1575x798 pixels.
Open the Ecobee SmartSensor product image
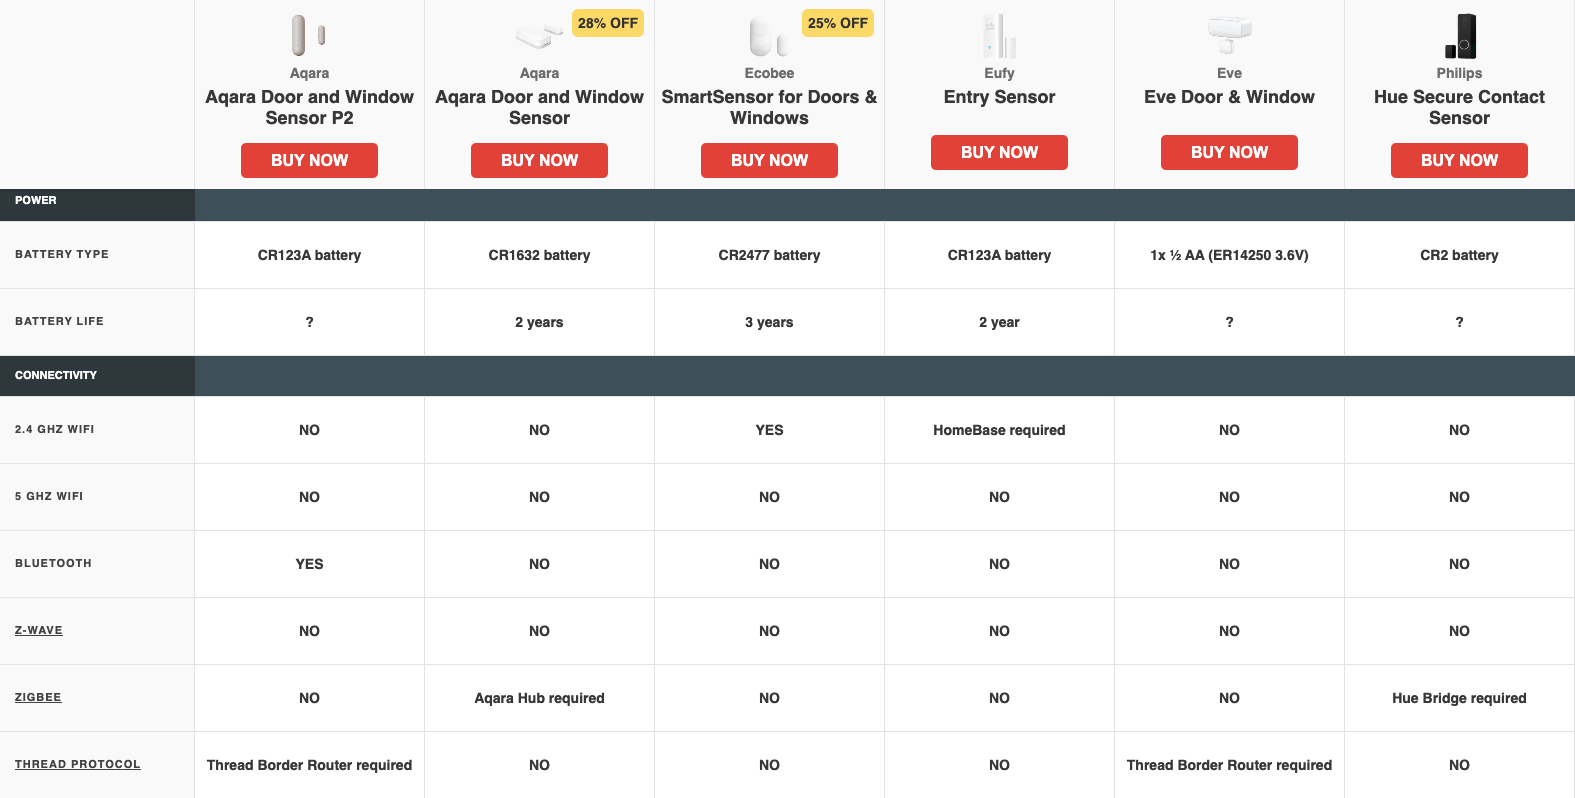click(769, 37)
